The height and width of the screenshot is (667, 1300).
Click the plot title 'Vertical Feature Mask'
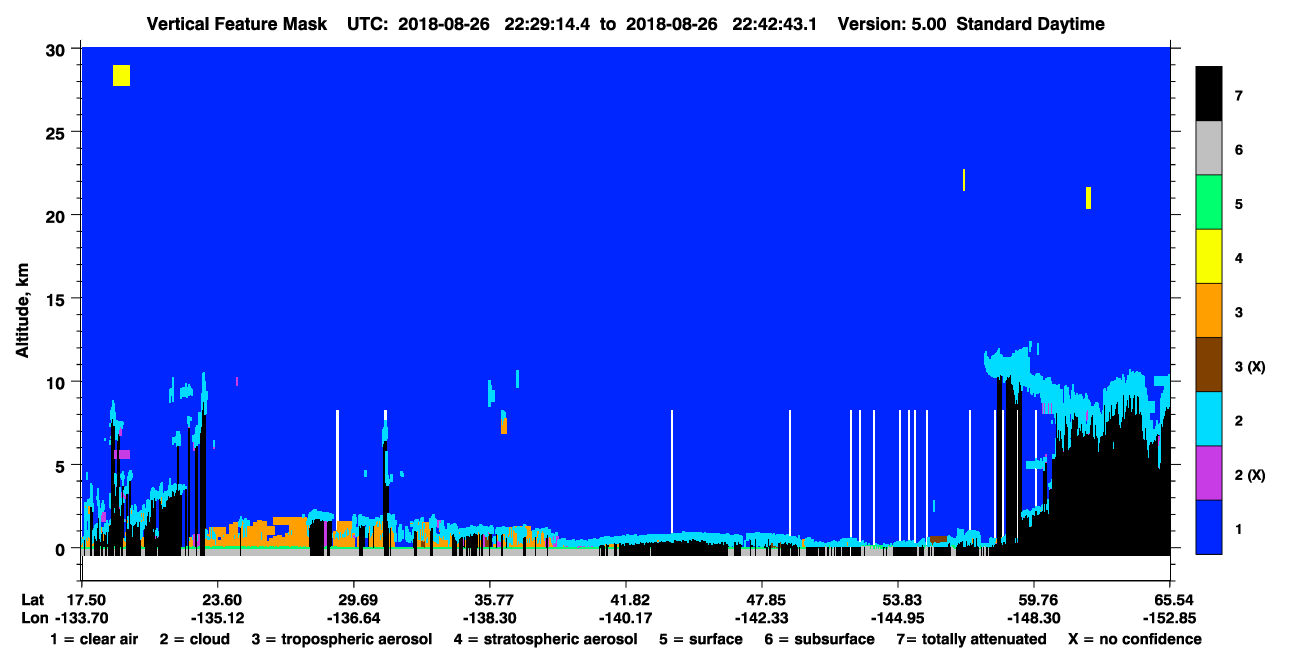(236, 24)
